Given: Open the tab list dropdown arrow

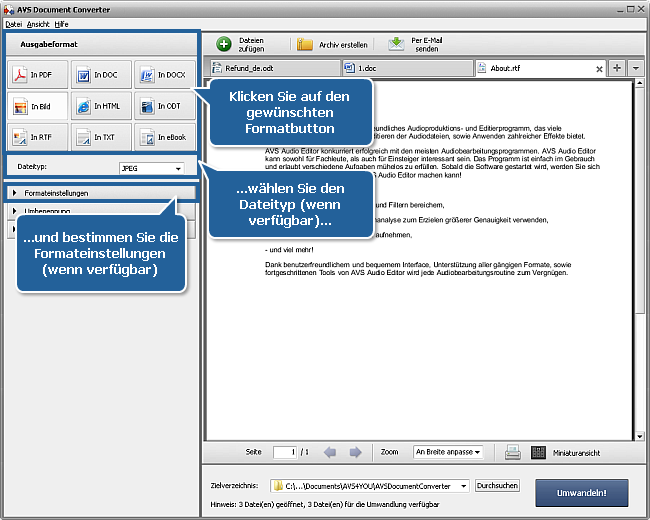Looking at the screenshot, I should click(635, 68).
